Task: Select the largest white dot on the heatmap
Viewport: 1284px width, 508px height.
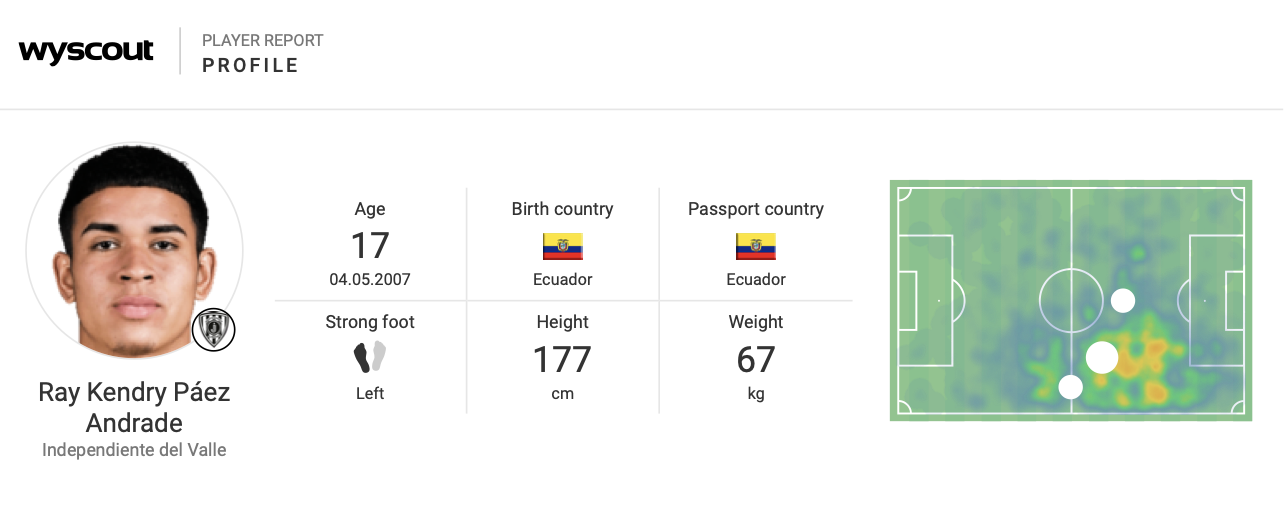Action: [1101, 357]
